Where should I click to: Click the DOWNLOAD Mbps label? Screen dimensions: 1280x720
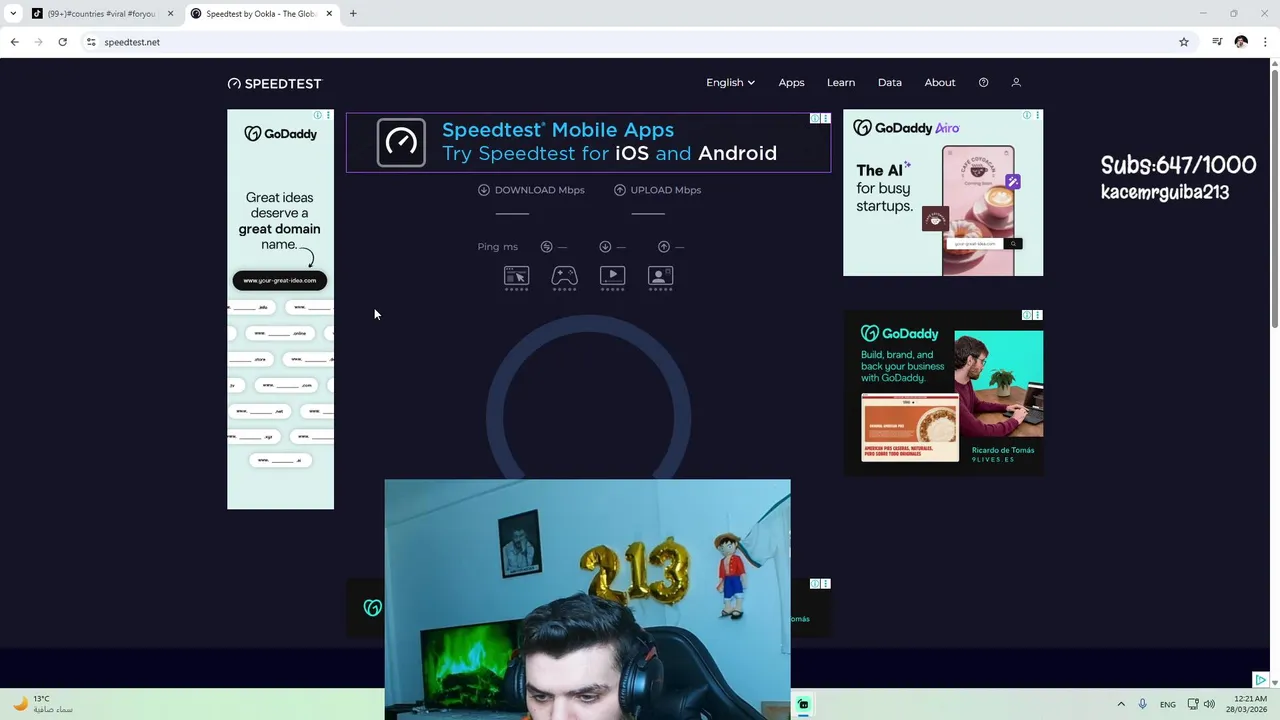coord(539,190)
